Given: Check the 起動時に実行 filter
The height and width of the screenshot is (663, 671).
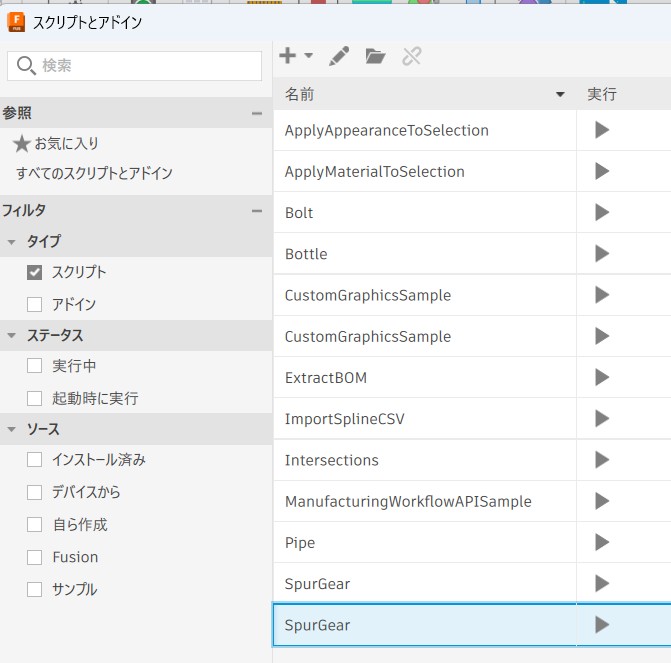Looking at the screenshot, I should coord(34,398).
